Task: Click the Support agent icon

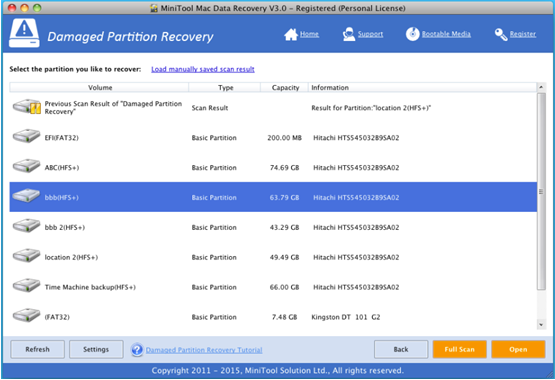Action: [x=349, y=34]
